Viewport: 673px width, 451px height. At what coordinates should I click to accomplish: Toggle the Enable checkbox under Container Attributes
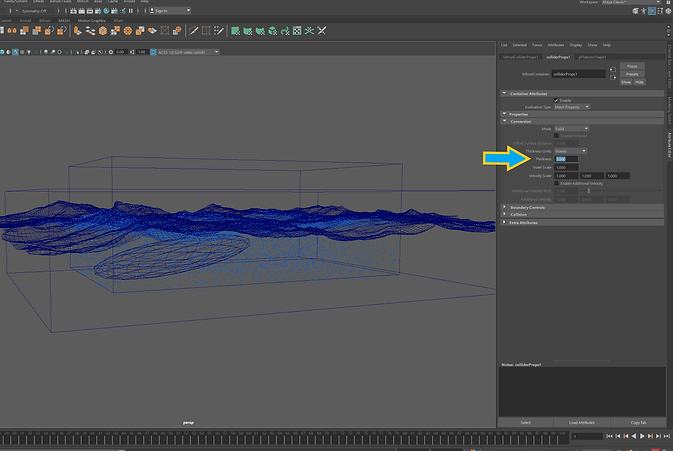pos(556,100)
